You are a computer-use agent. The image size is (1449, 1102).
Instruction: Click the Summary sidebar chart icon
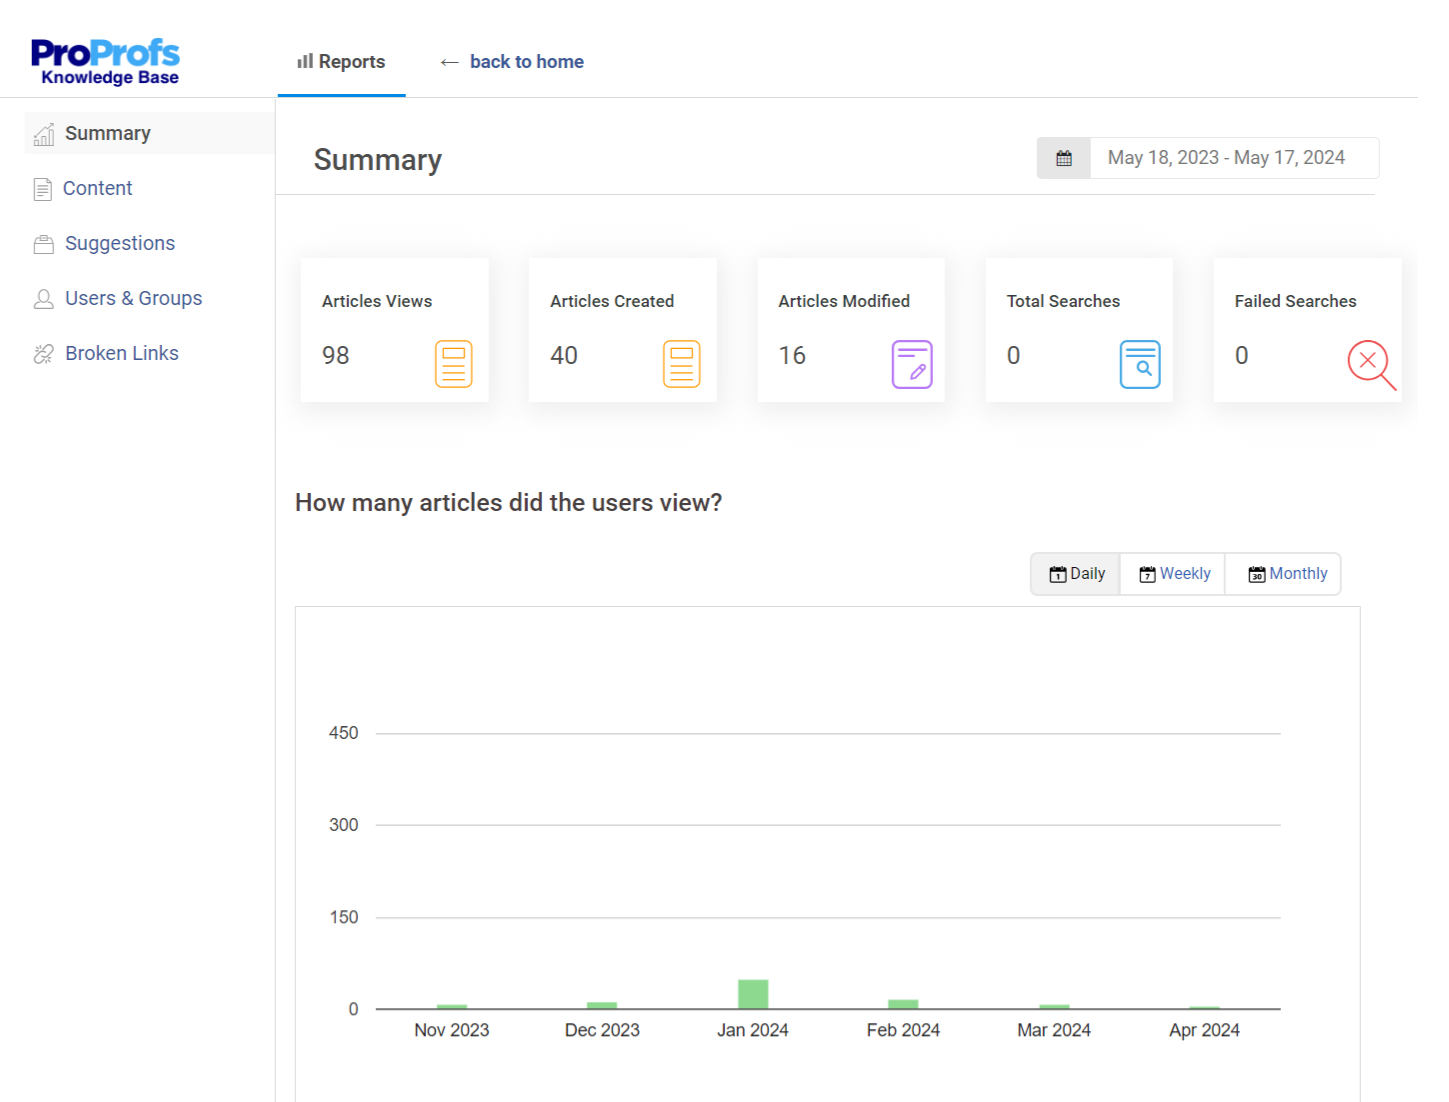click(x=44, y=134)
